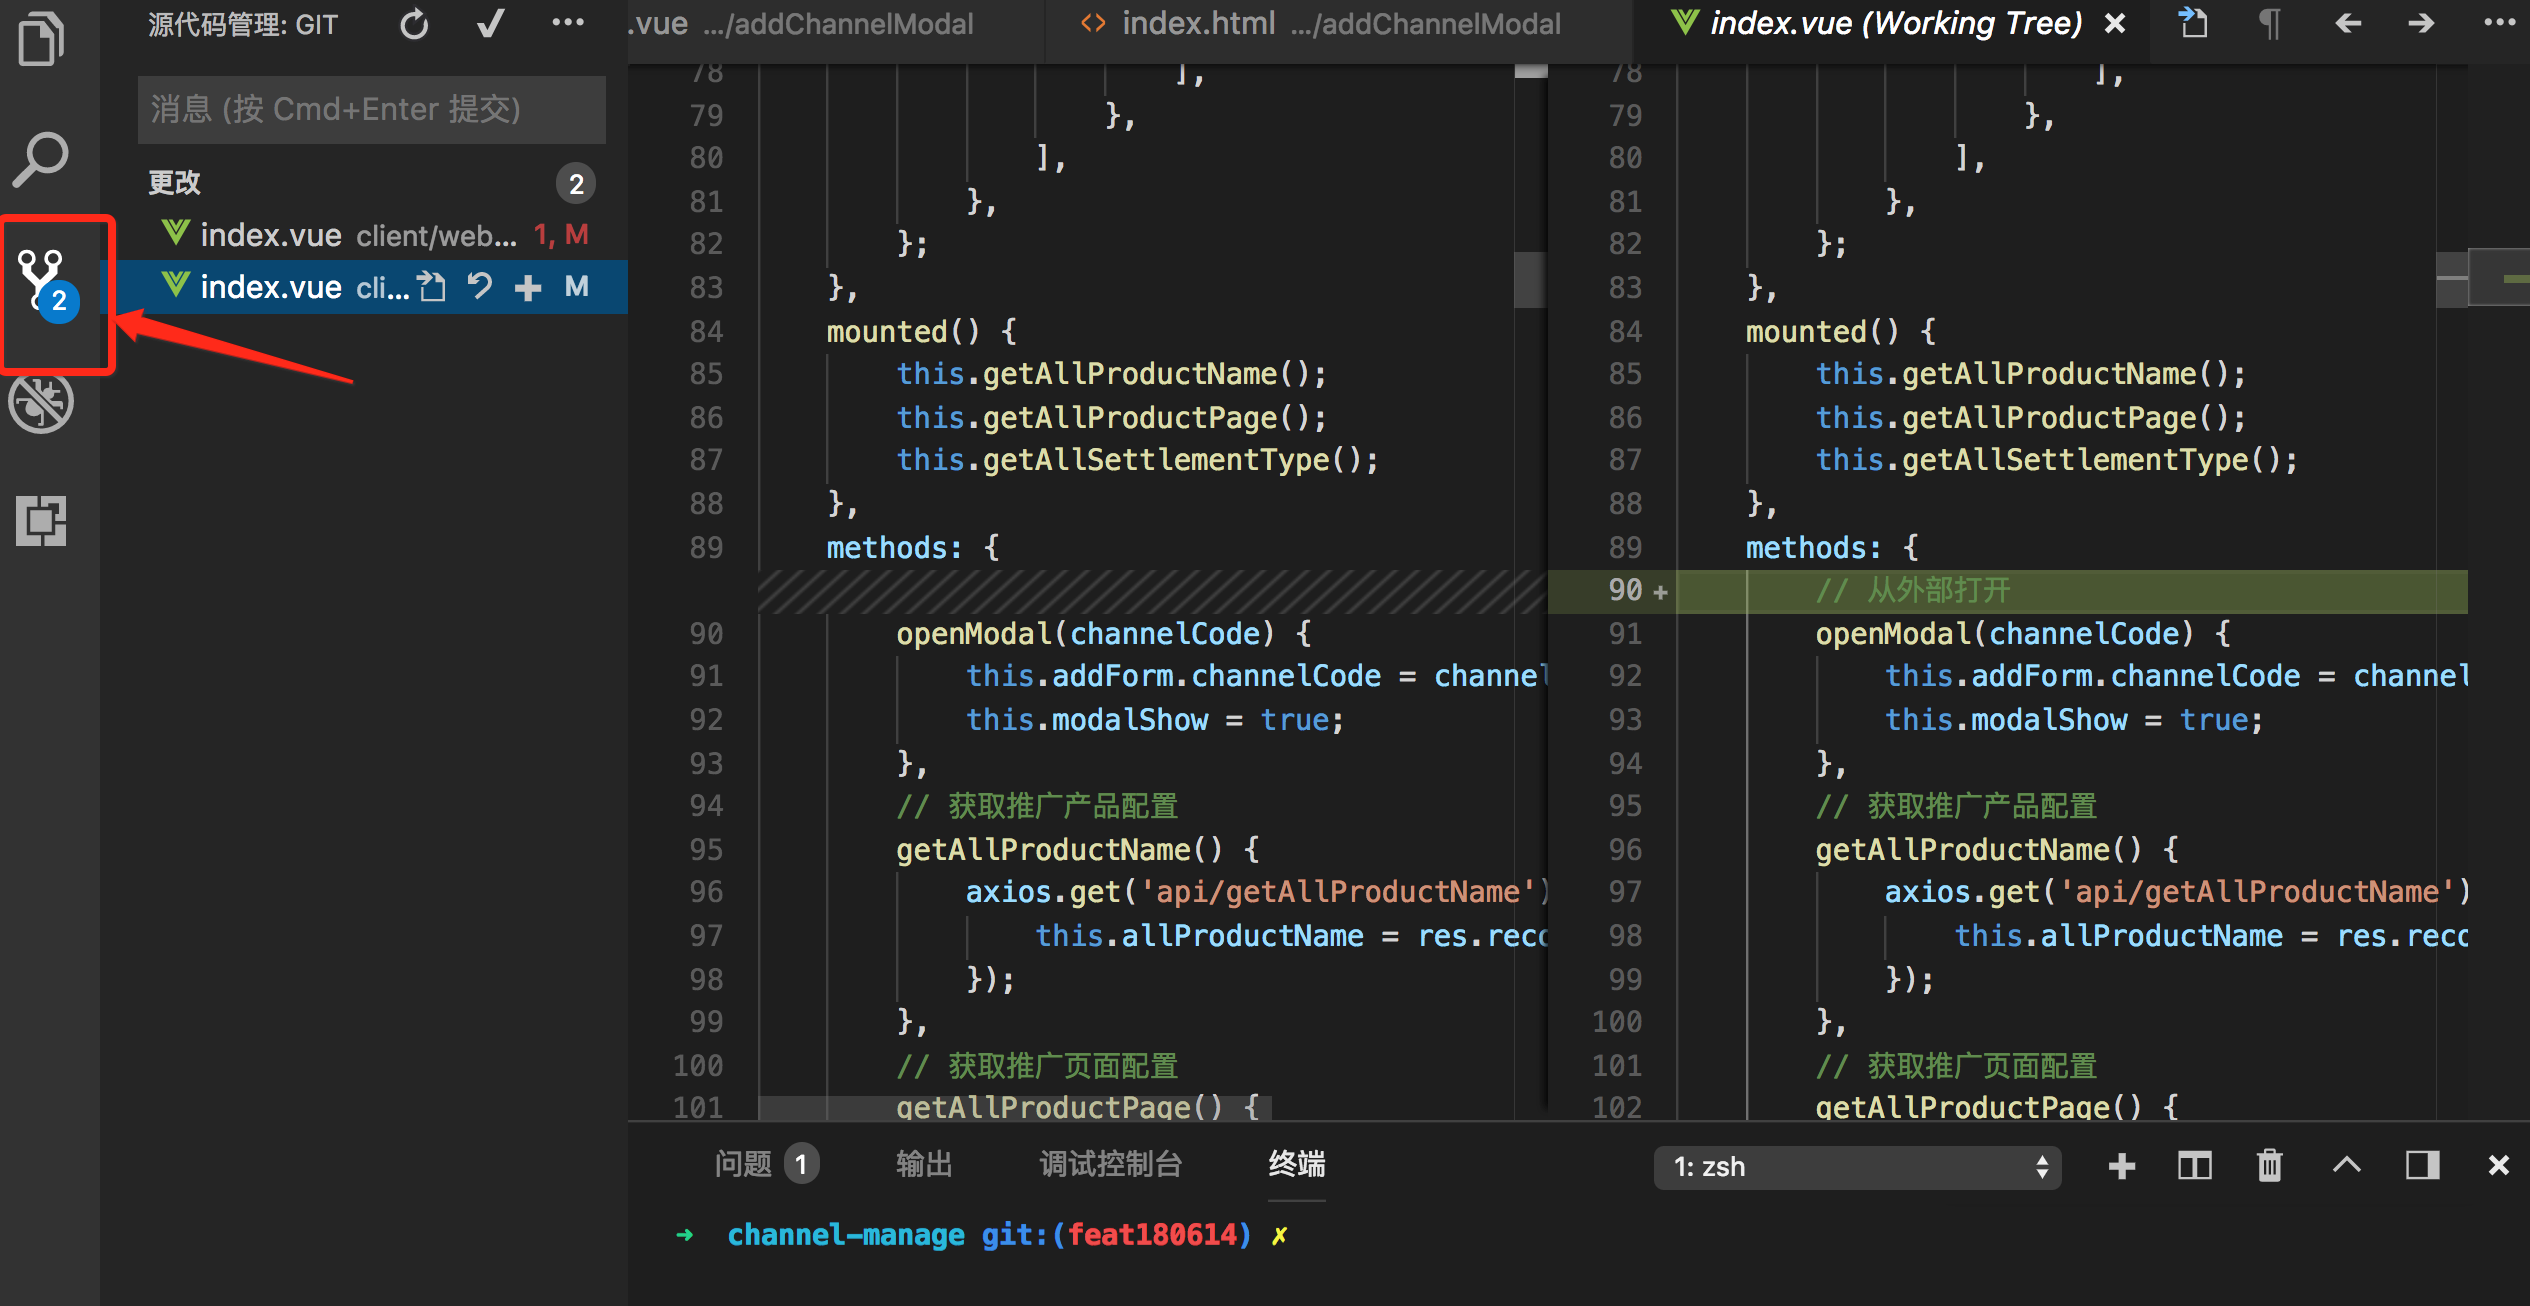Image resolution: width=2530 pixels, height=1306 pixels.
Task: Close the index.vue (Working Tree) tab
Action: [2115, 24]
